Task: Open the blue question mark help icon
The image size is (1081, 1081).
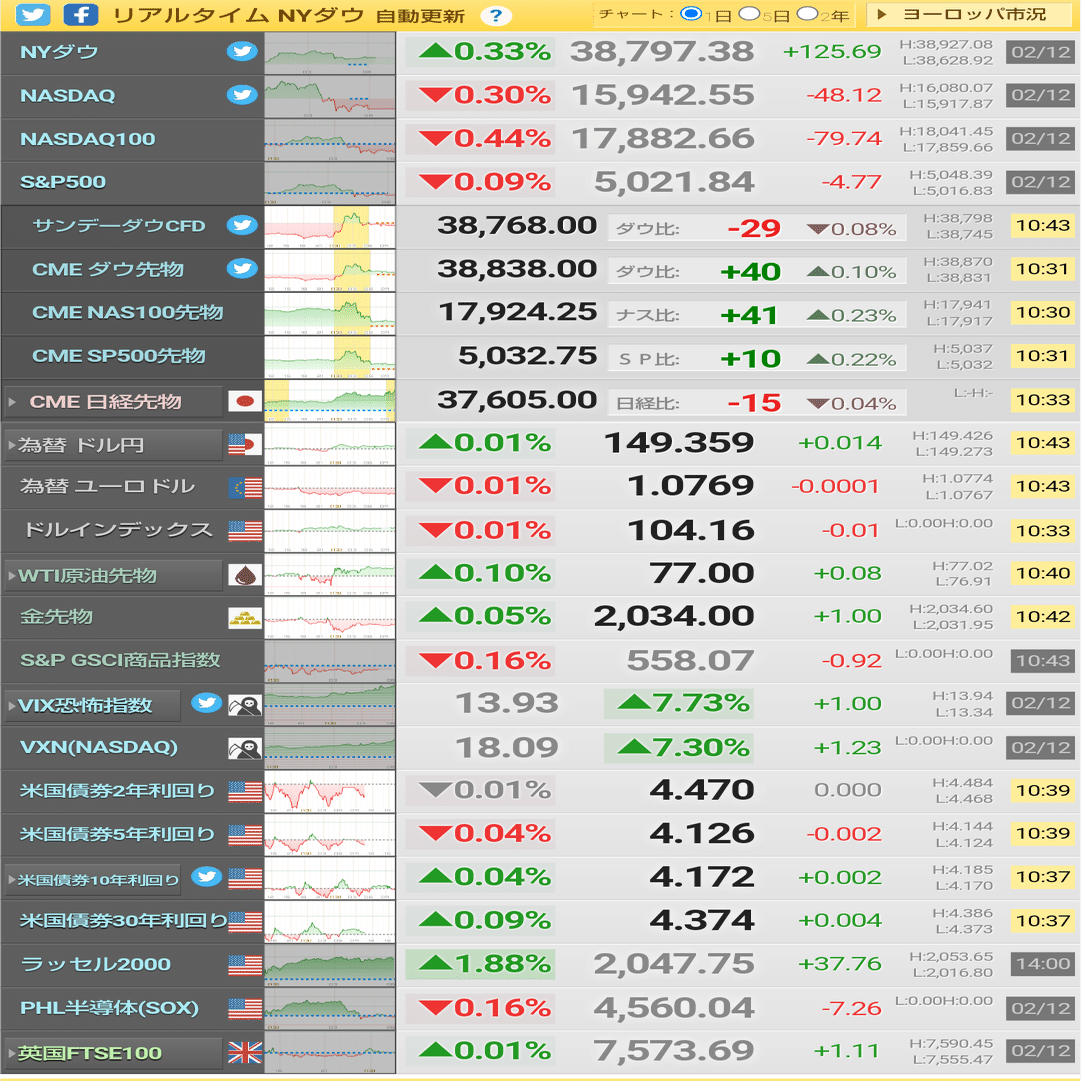Action: [x=495, y=16]
